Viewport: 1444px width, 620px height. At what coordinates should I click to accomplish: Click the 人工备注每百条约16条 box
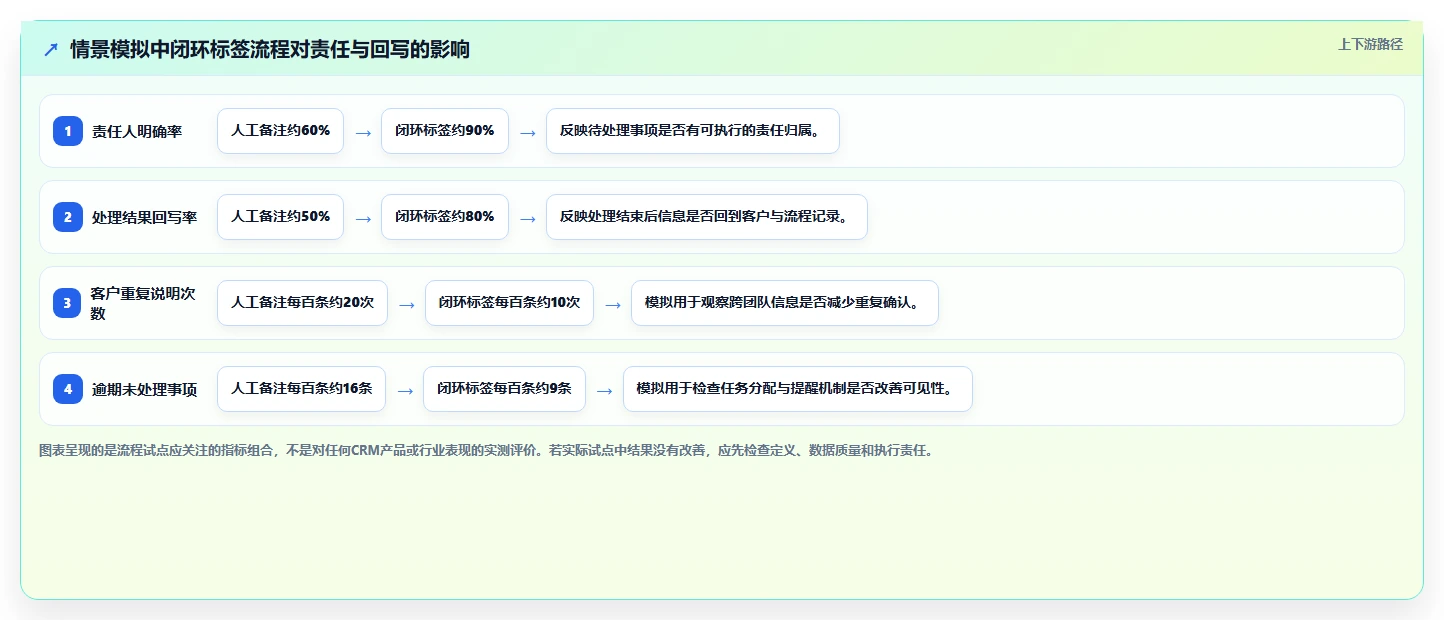[301, 389]
